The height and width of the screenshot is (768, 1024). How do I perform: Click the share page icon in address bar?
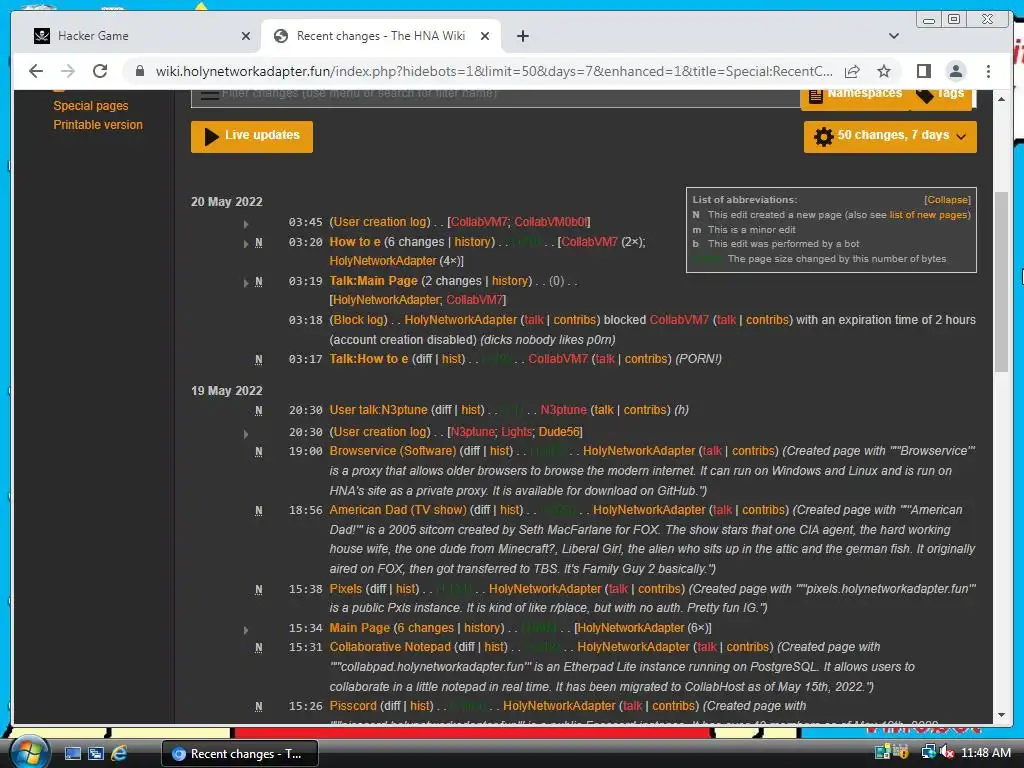pyautogui.click(x=852, y=71)
